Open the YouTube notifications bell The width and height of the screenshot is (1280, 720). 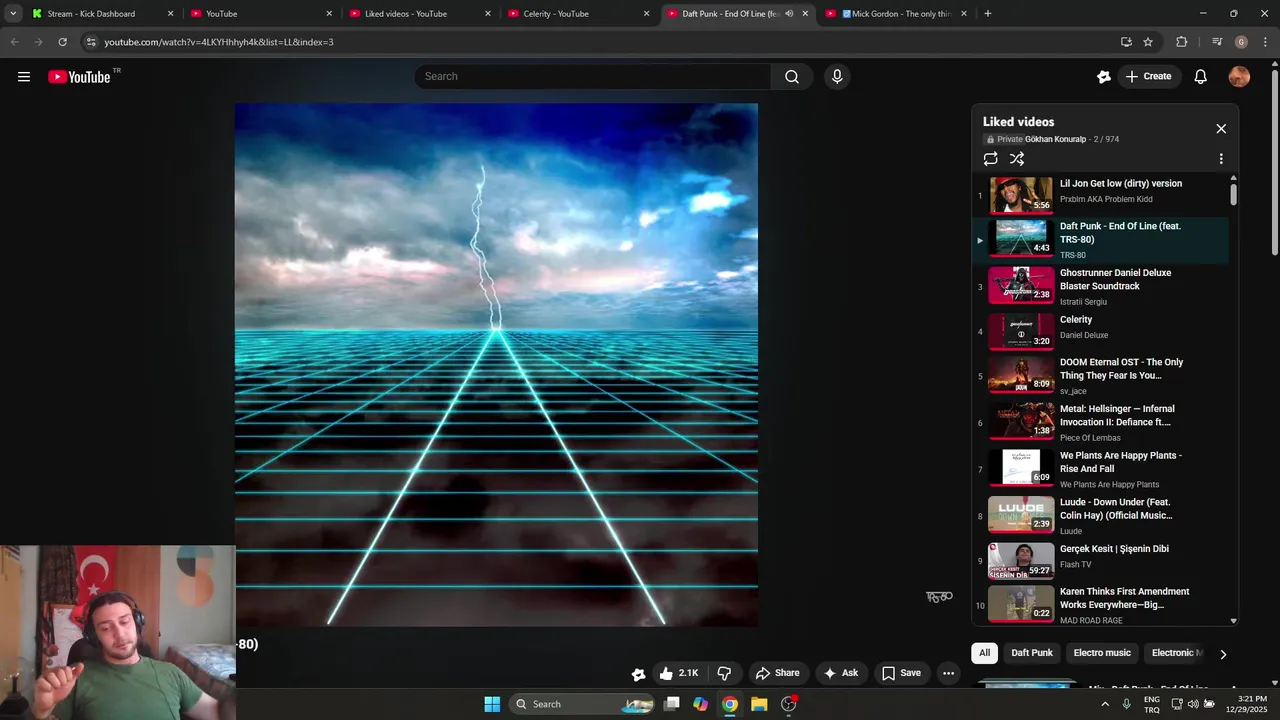[1201, 77]
